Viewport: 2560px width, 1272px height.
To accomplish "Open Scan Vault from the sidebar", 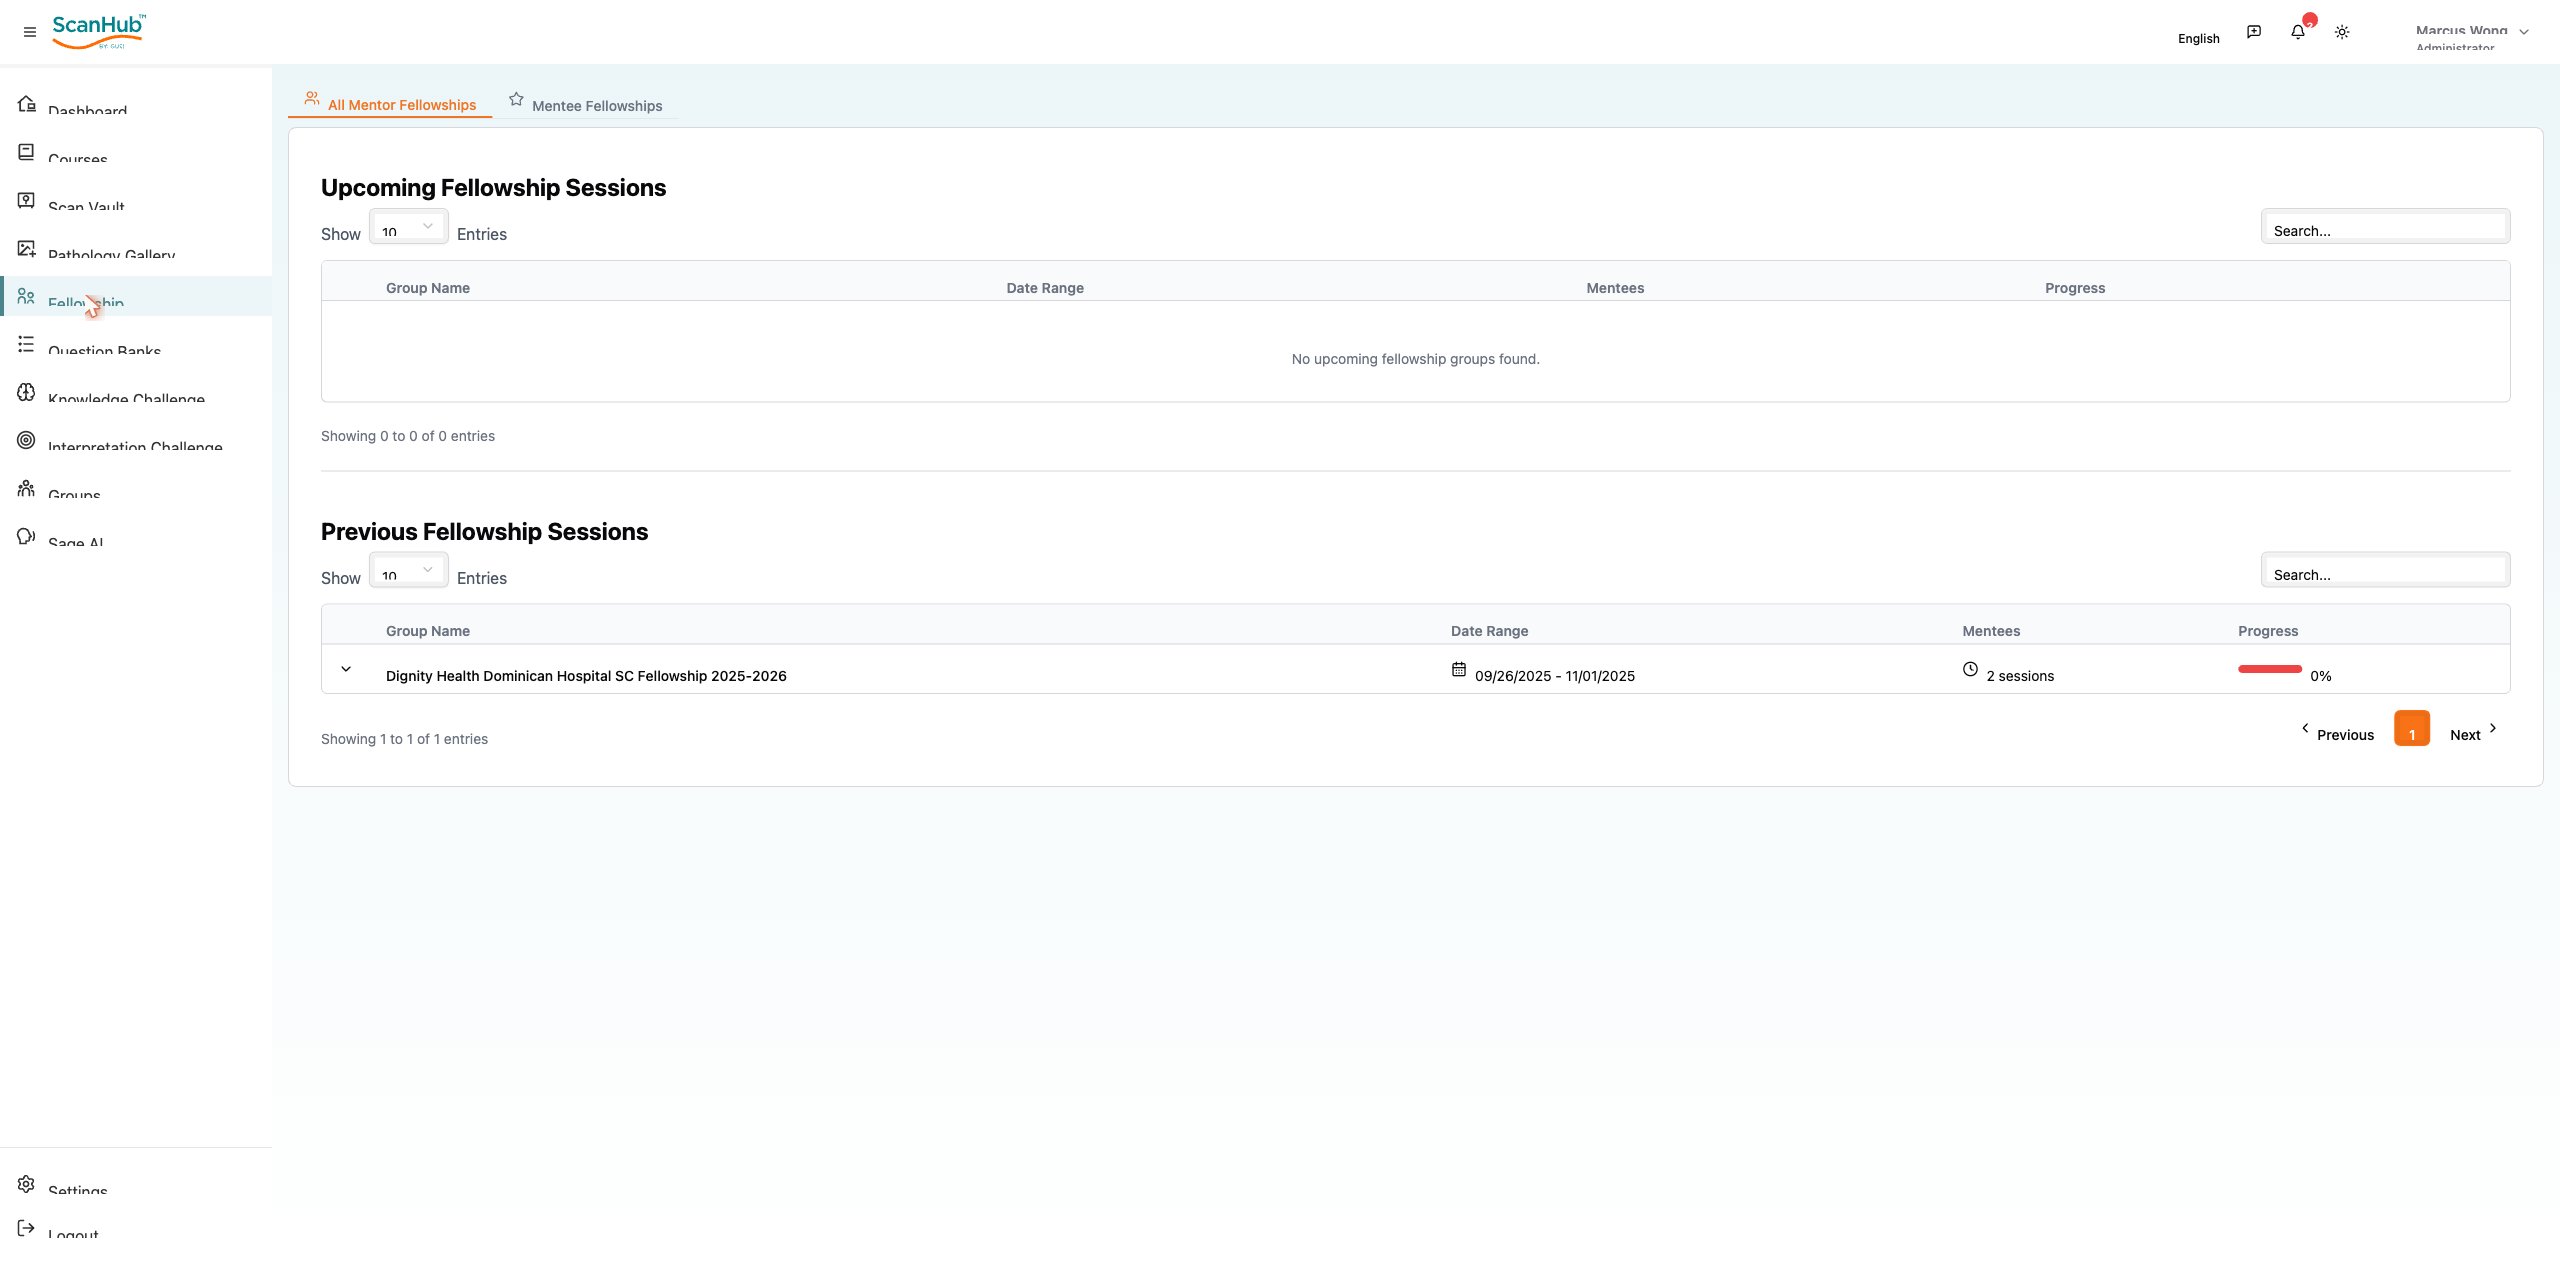I will click(x=136, y=200).
